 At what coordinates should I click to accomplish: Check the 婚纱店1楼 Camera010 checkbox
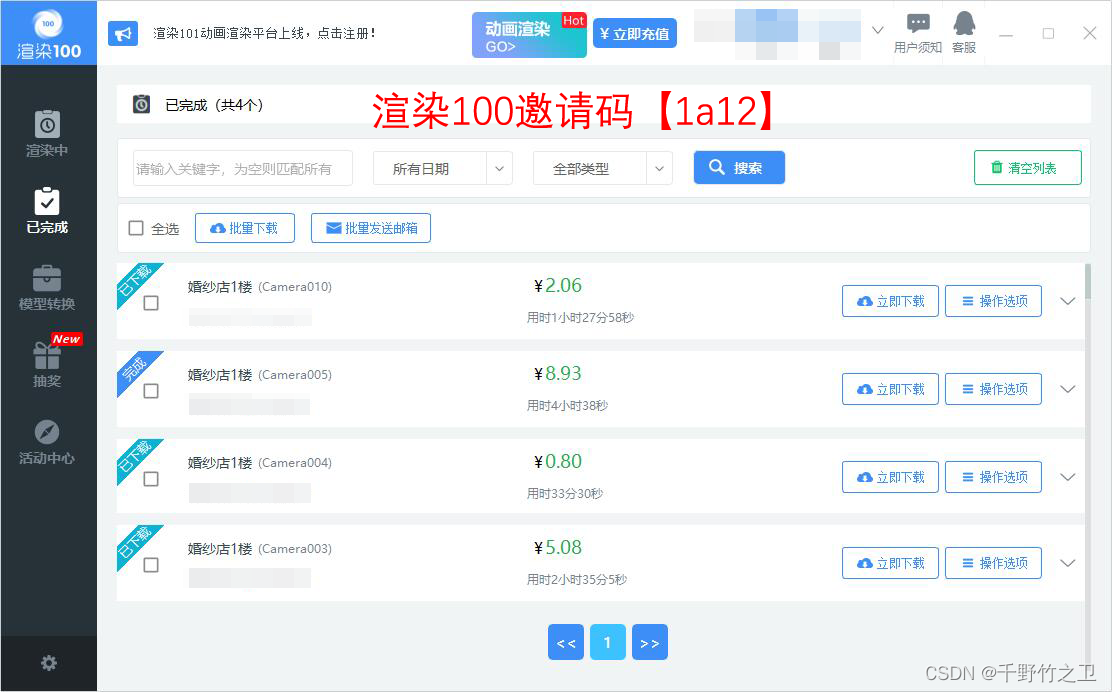(x=152, y=303)
